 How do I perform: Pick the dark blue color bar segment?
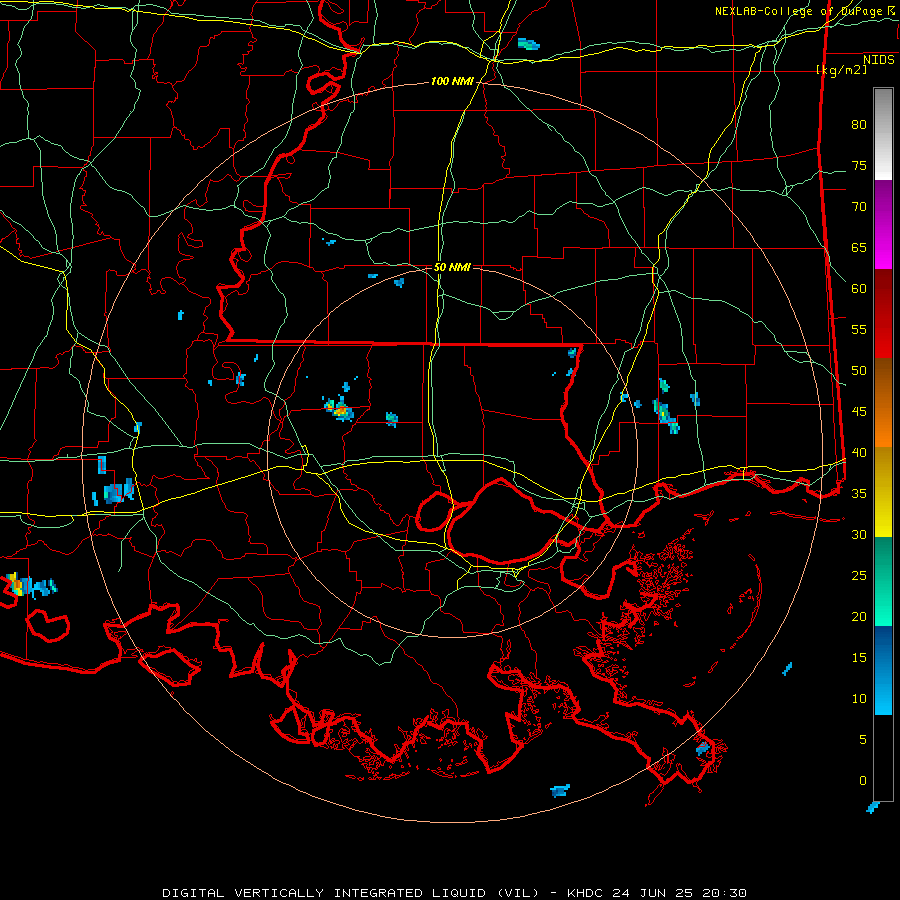(883, 648)
